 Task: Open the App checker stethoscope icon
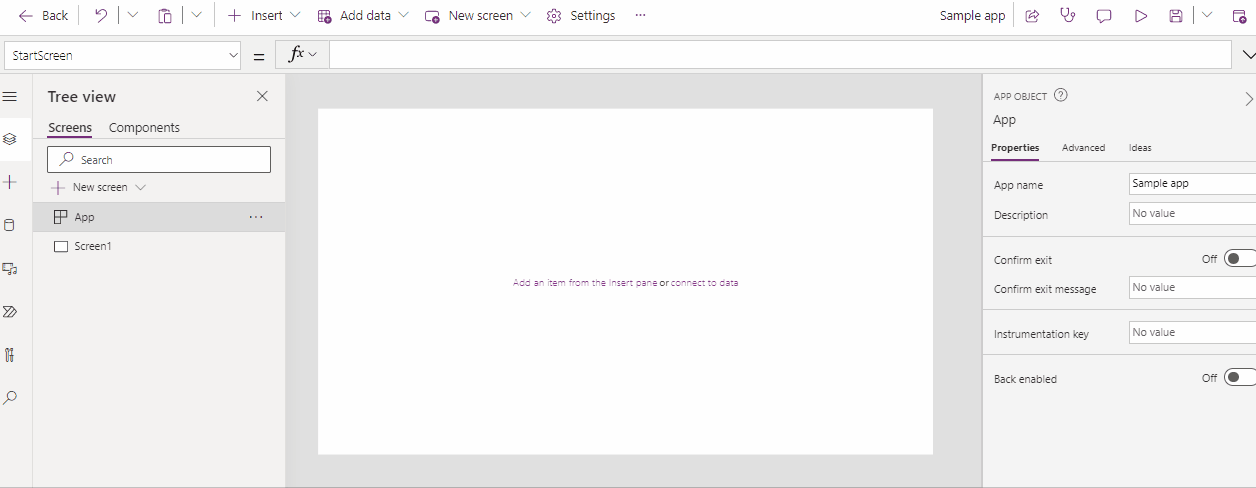pos(1068,16)
